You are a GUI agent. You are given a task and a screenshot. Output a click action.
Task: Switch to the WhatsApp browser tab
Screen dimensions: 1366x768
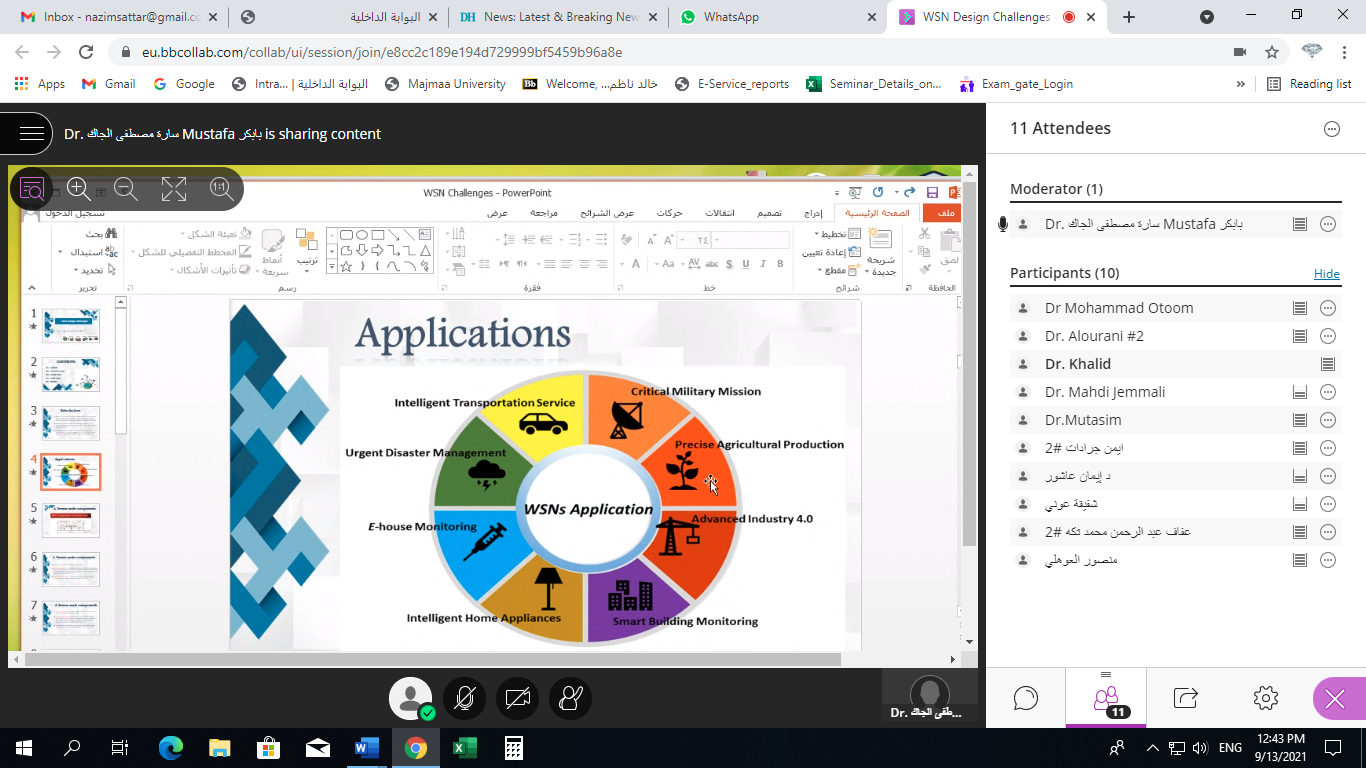(778, 17)
